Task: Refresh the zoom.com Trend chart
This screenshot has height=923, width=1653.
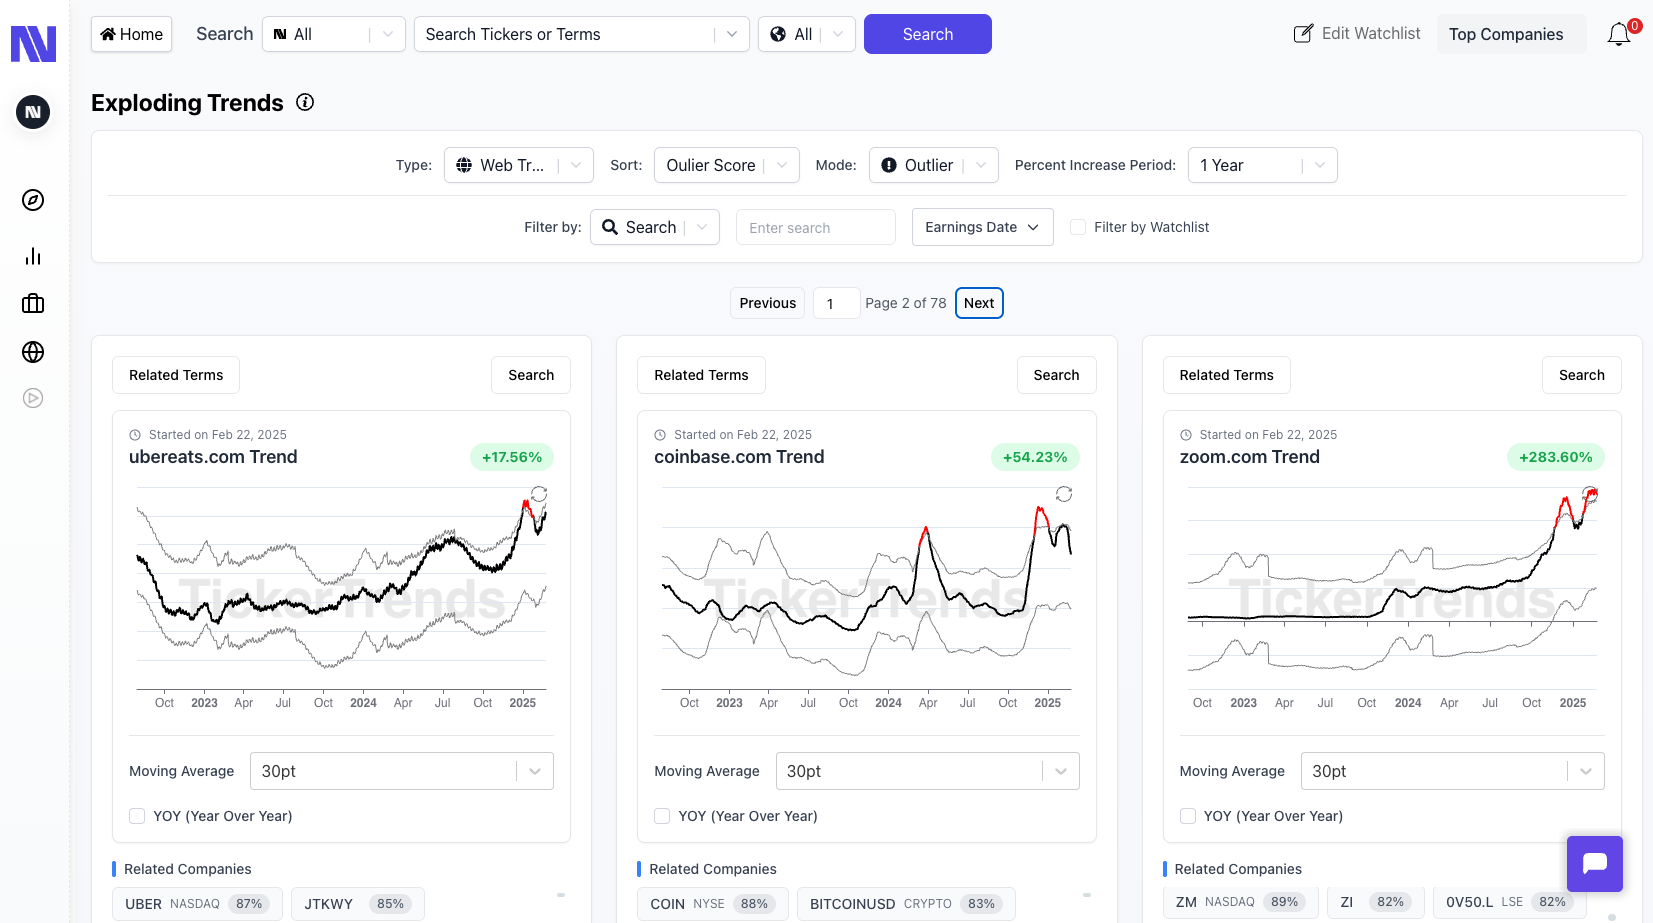Action: click(1590, 494)
